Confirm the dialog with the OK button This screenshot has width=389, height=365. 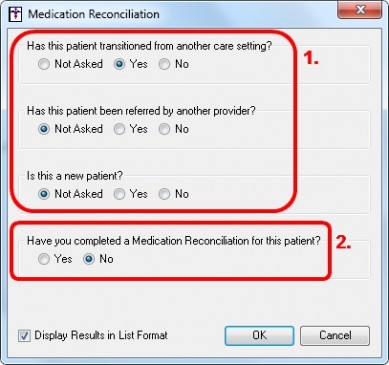[x=259, y=335]
